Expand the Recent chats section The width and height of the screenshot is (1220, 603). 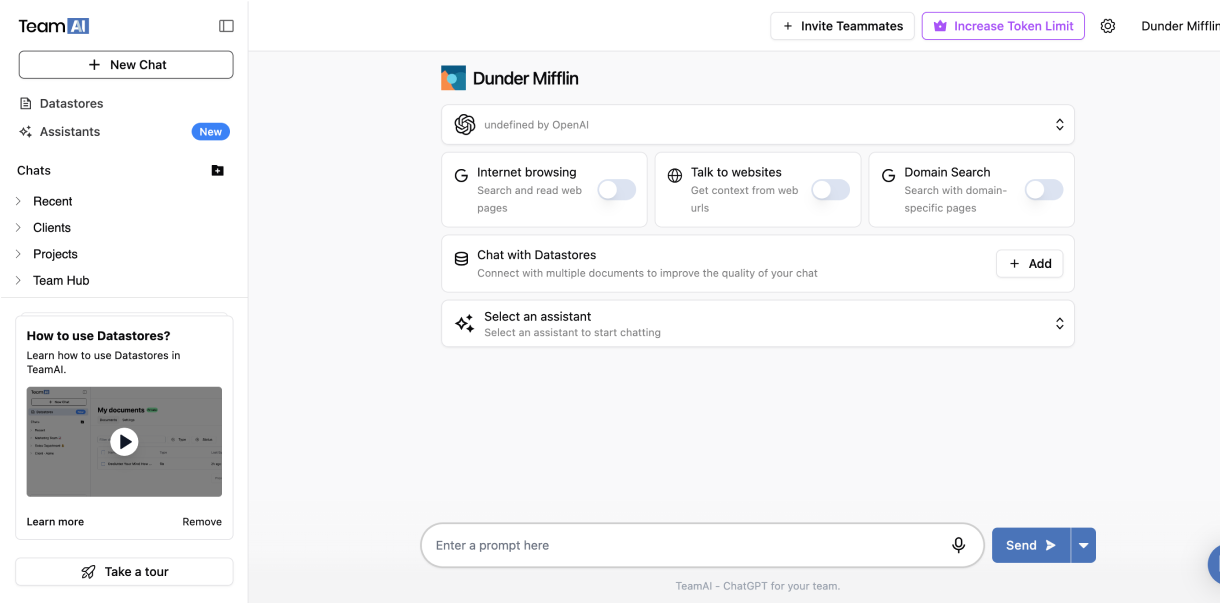52,201
